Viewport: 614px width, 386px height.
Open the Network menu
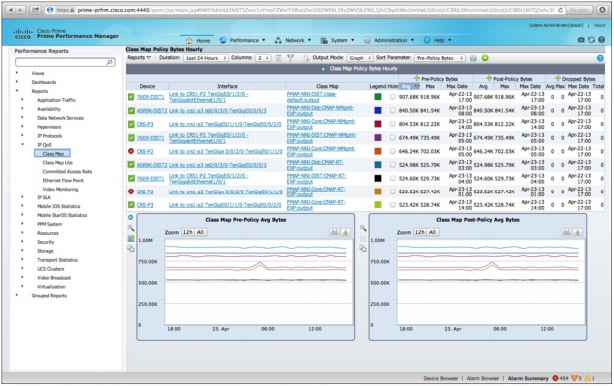(293, 40)
